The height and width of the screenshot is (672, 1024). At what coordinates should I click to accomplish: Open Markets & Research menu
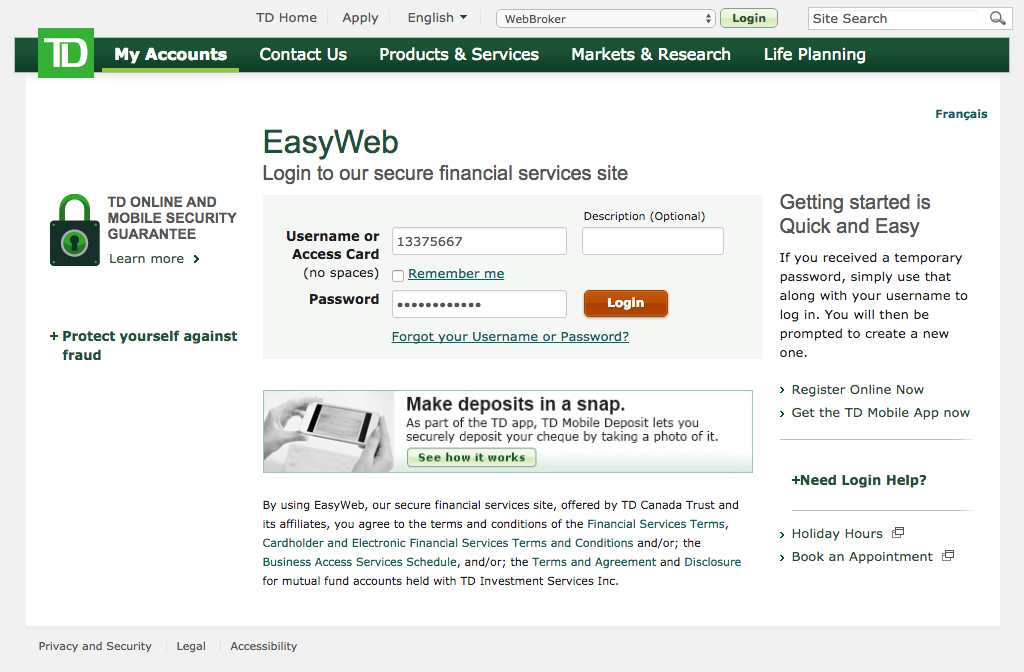click(651, 54)
